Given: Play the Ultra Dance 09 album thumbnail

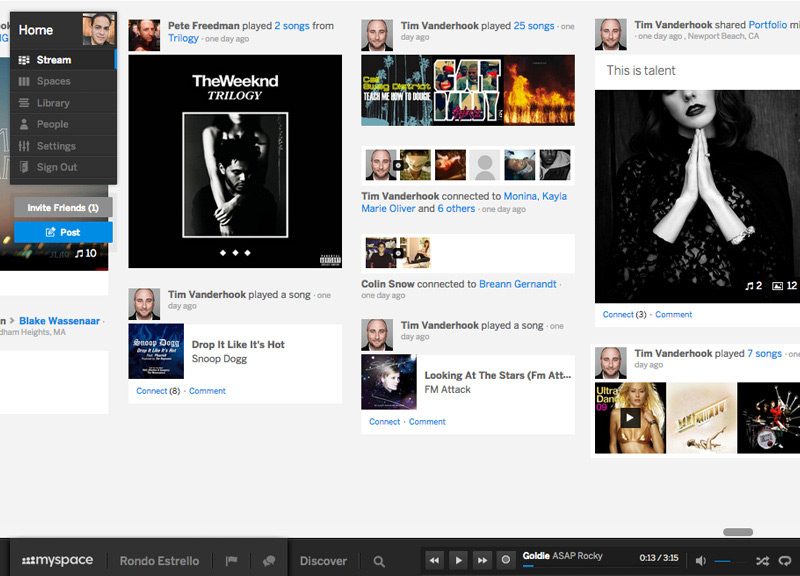Looking at the screenshot, I should pos(630,418).
